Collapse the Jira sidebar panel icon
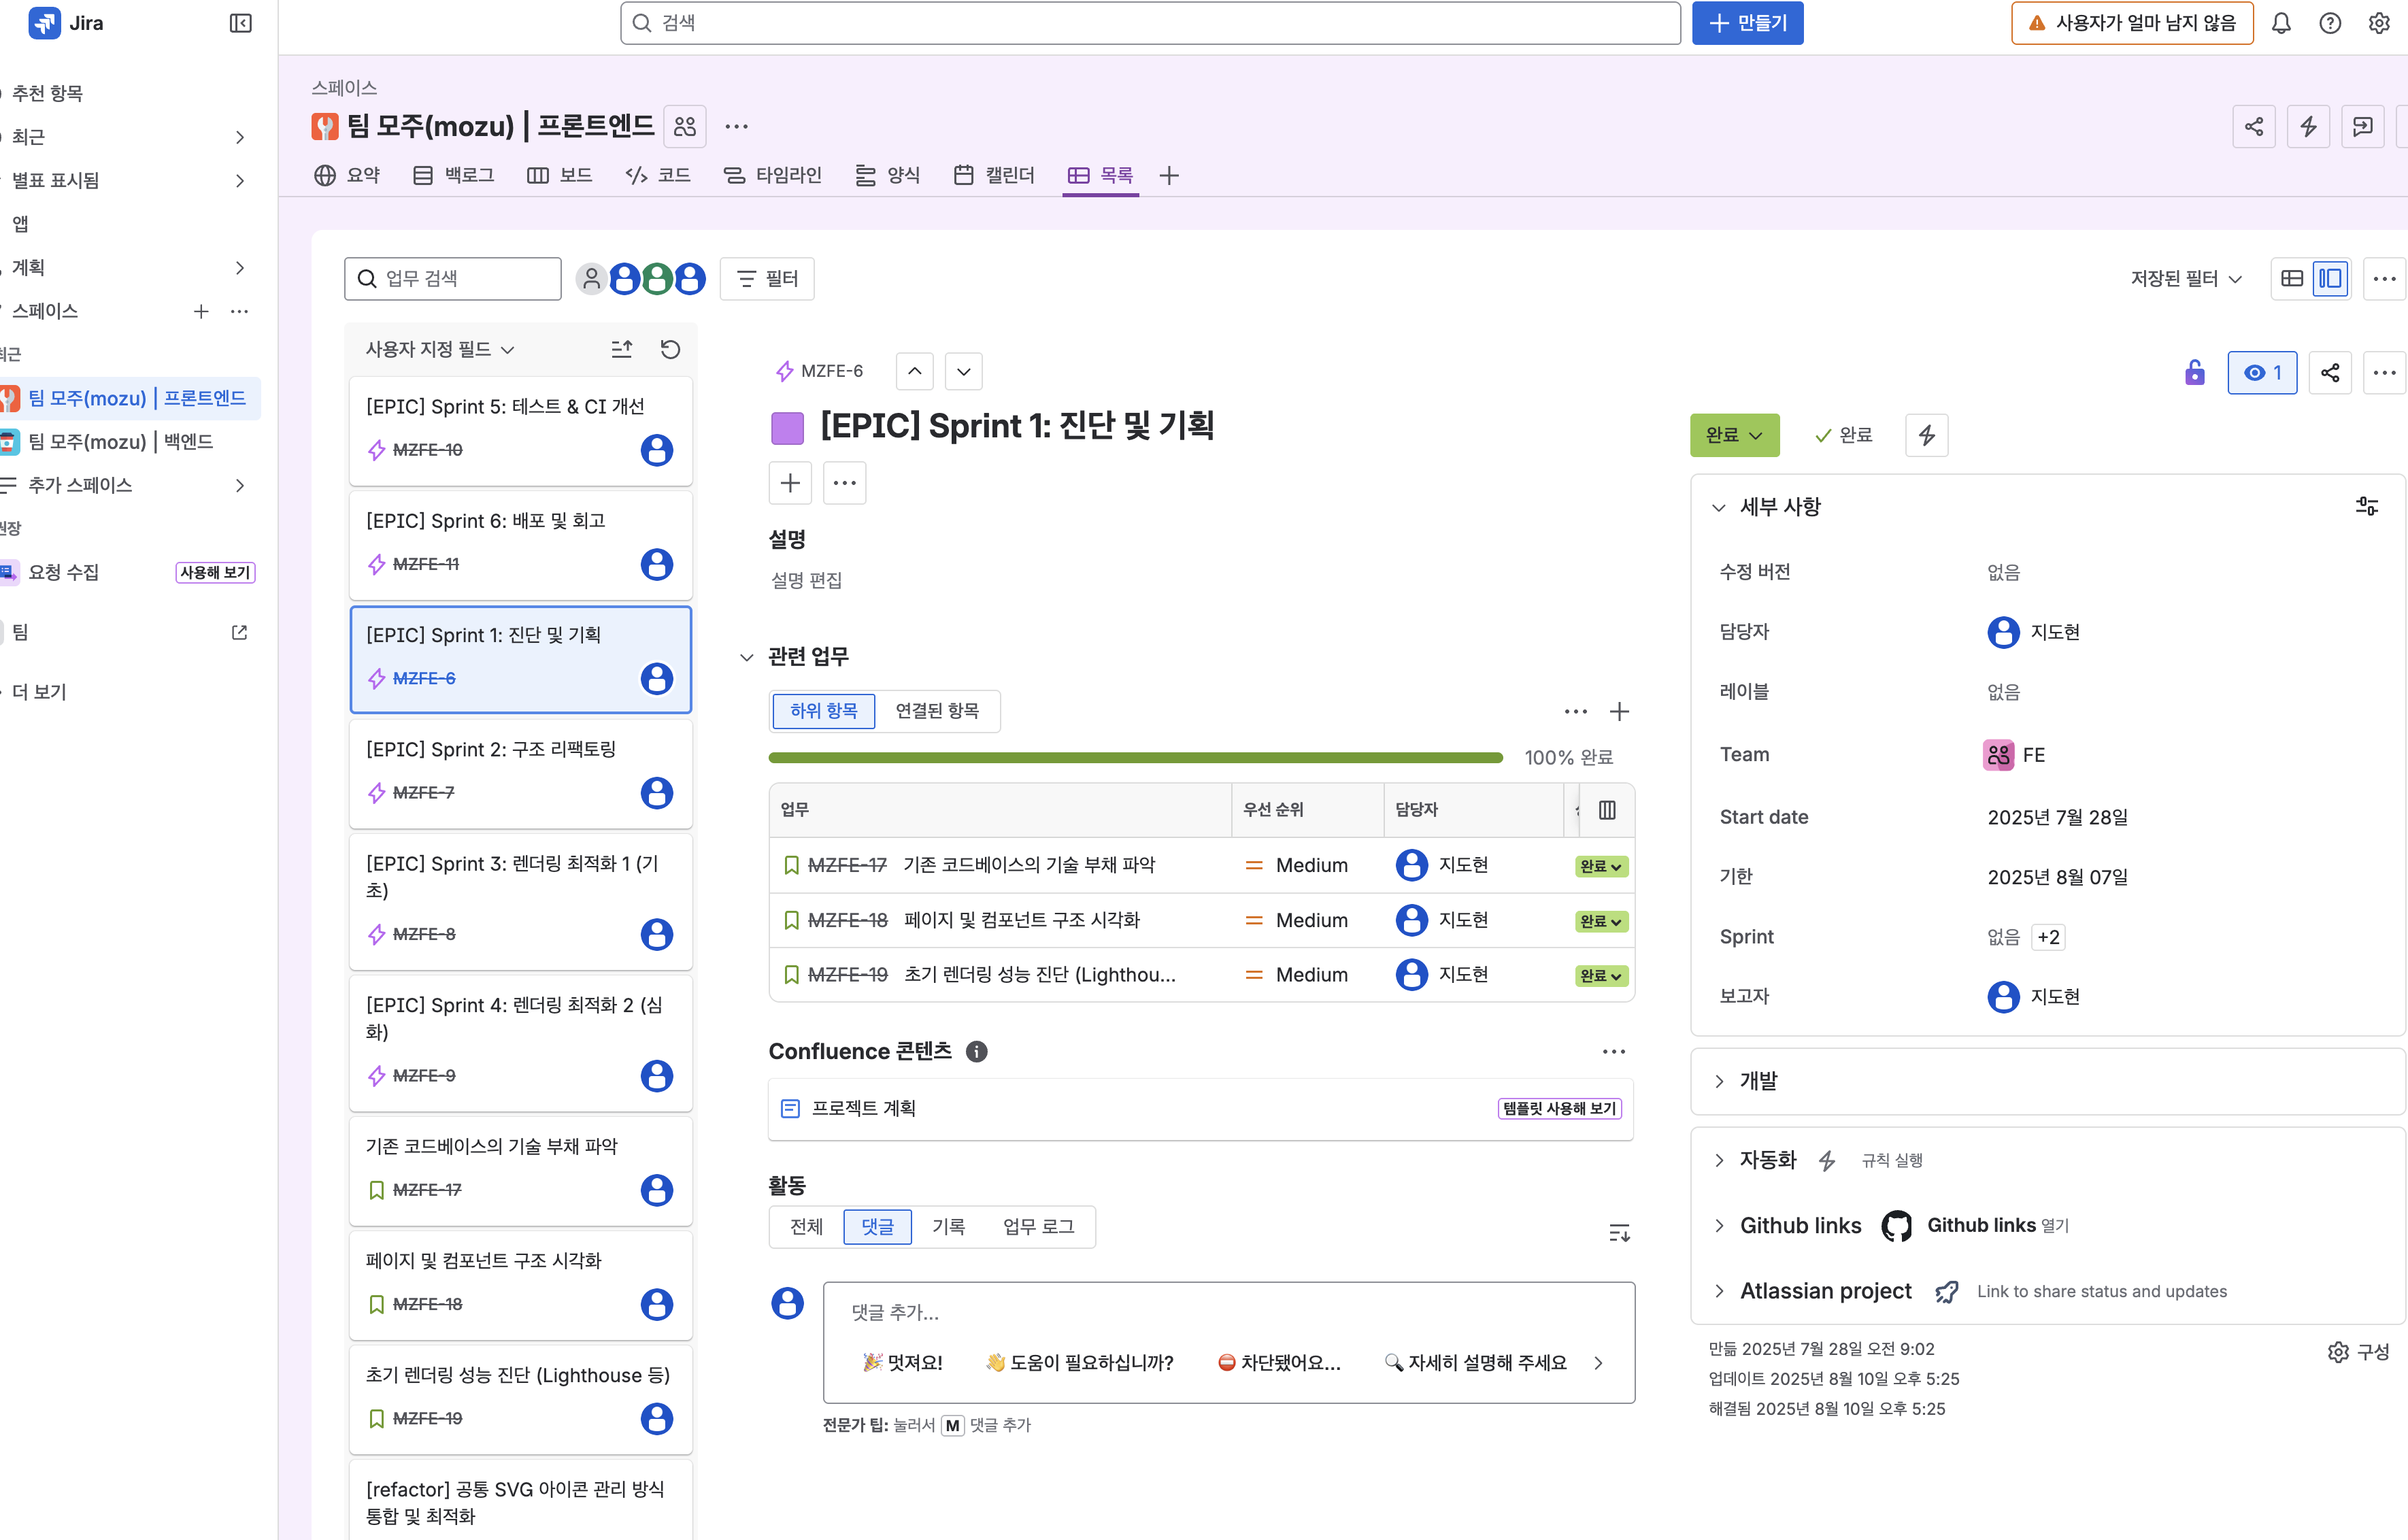 click(x=240, y=23)
